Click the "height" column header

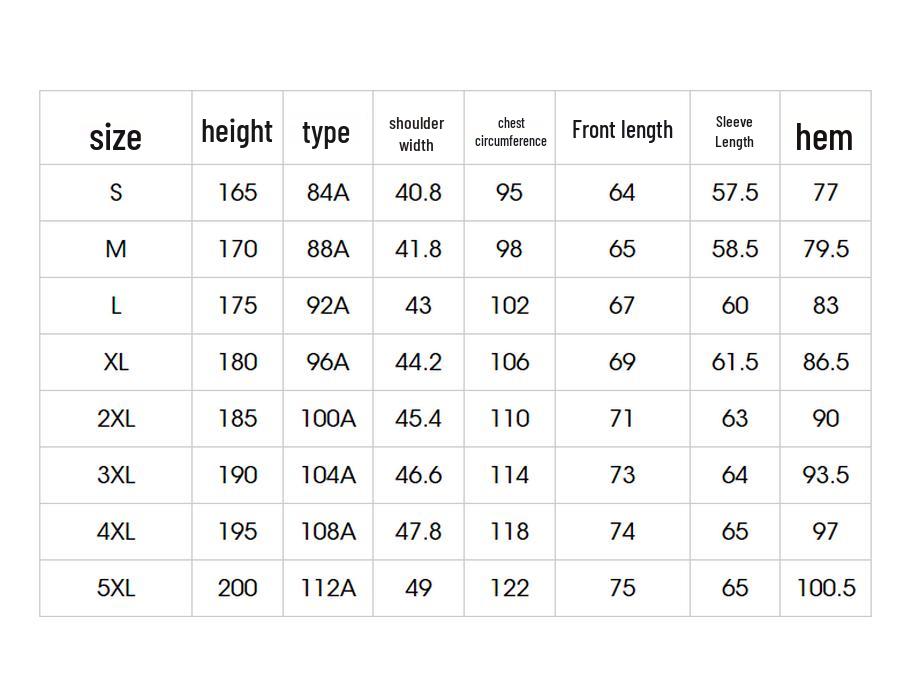[237, 131]
